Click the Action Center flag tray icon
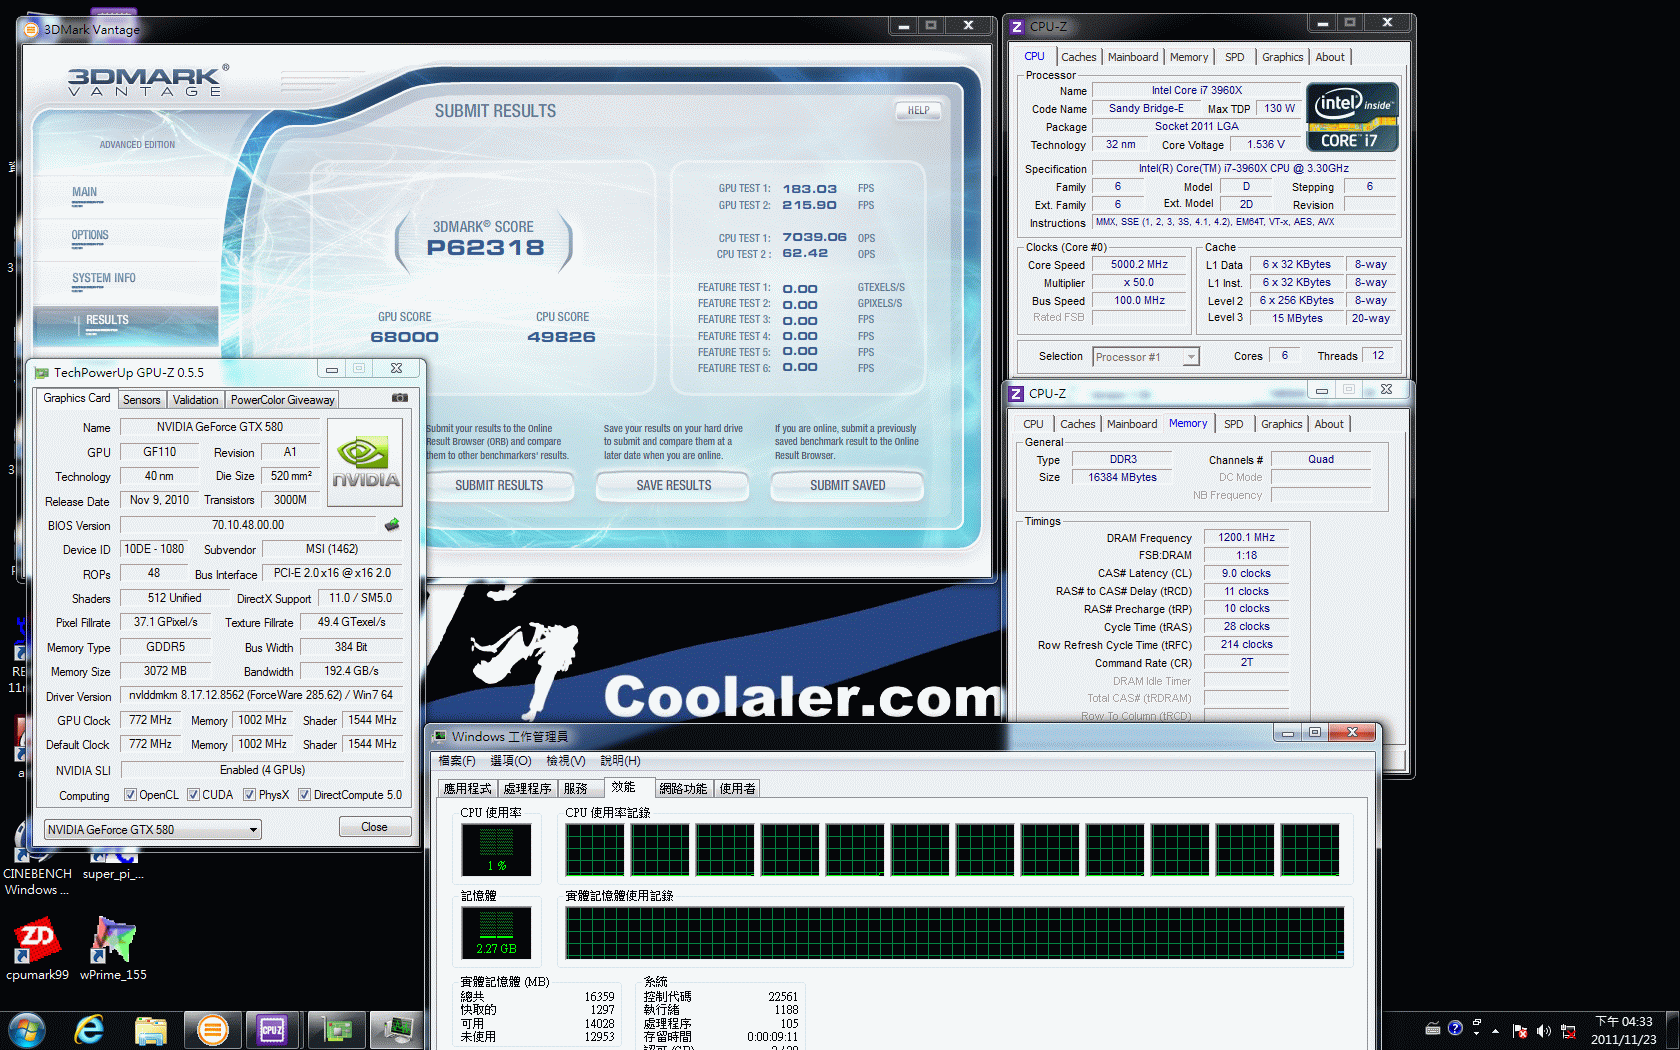This screenshot has width=1680, height=1050. pyautogui.click(x=1520, y=1031)
